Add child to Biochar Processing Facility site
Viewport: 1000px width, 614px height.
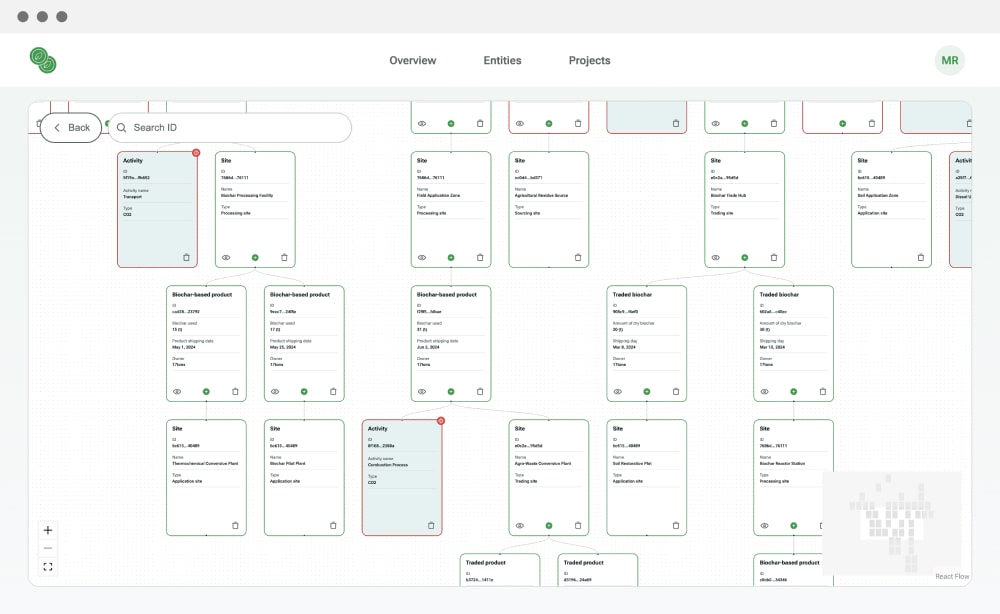255,258
